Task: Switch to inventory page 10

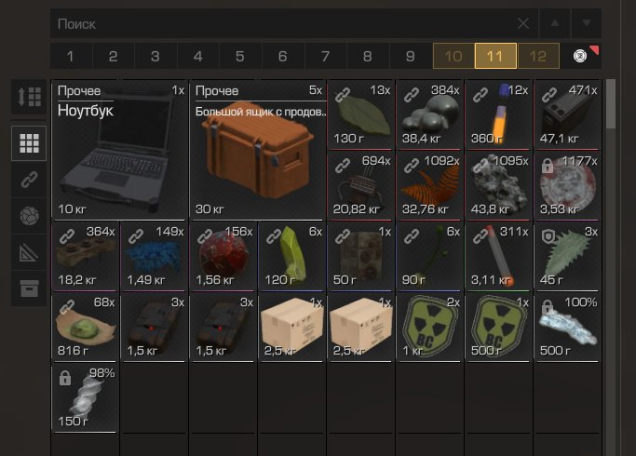Action: point(453,56)
